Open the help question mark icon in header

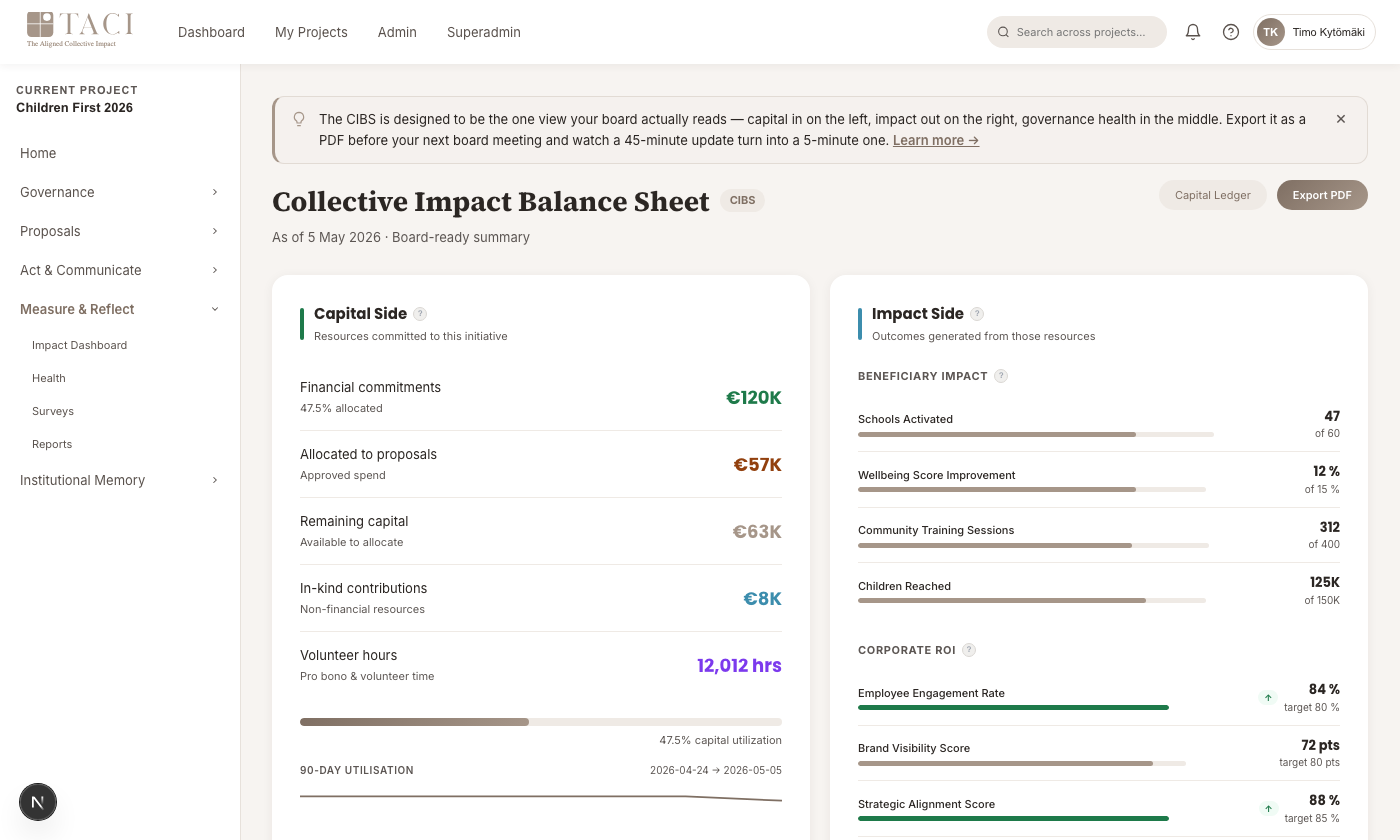(1231, 32)
